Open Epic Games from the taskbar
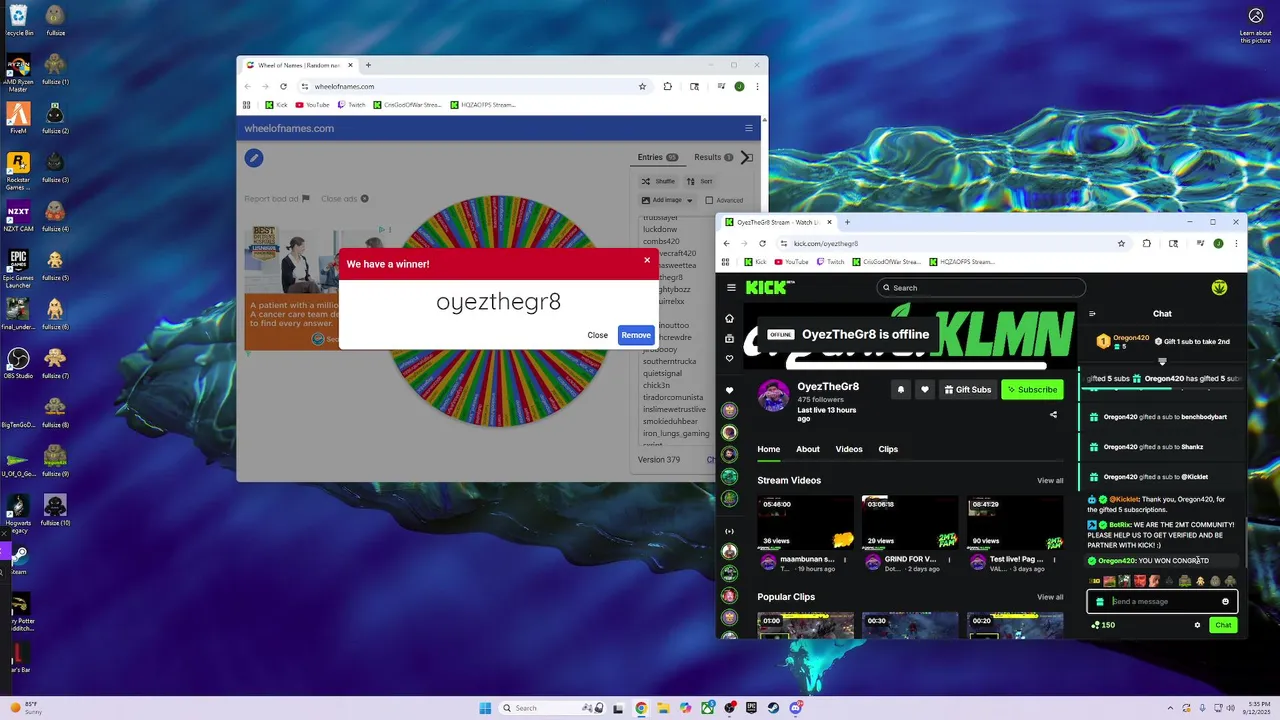1280x720 pixels. click(x=751, y=708)
